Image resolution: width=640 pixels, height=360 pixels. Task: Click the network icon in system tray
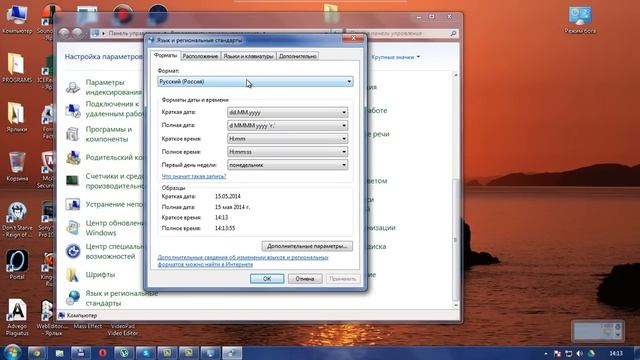pos(569,353)
